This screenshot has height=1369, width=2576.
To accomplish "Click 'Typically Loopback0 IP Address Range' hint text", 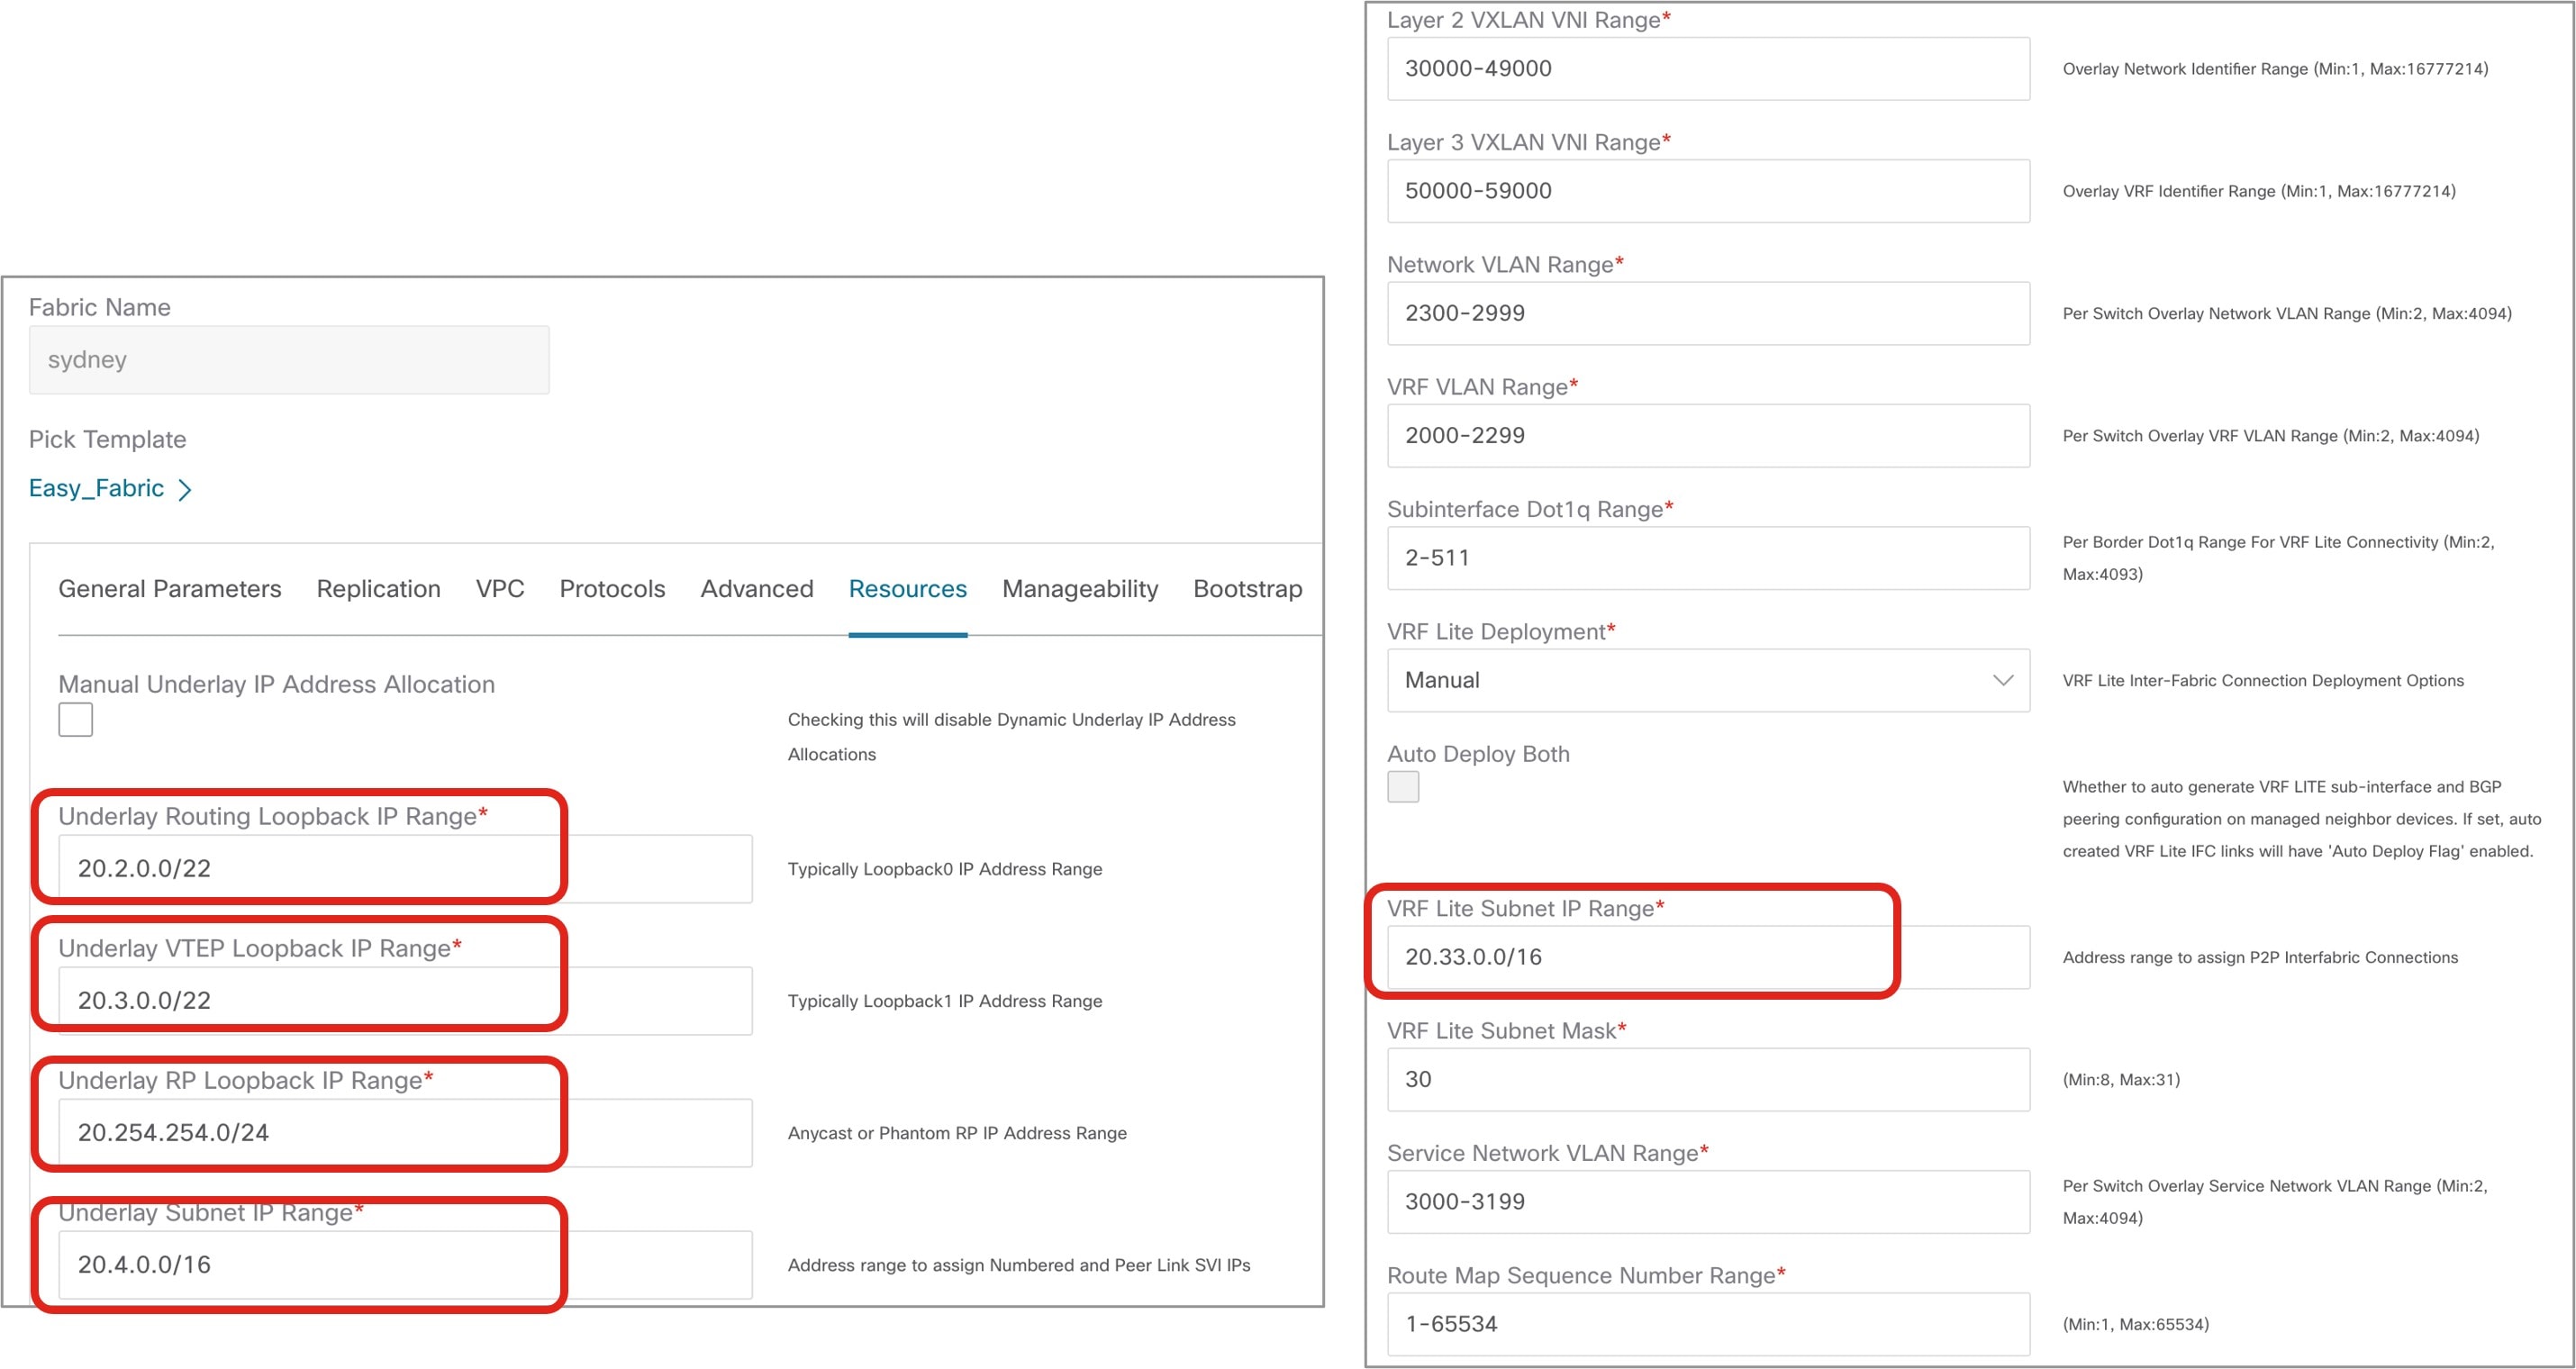I will (945, 869).
